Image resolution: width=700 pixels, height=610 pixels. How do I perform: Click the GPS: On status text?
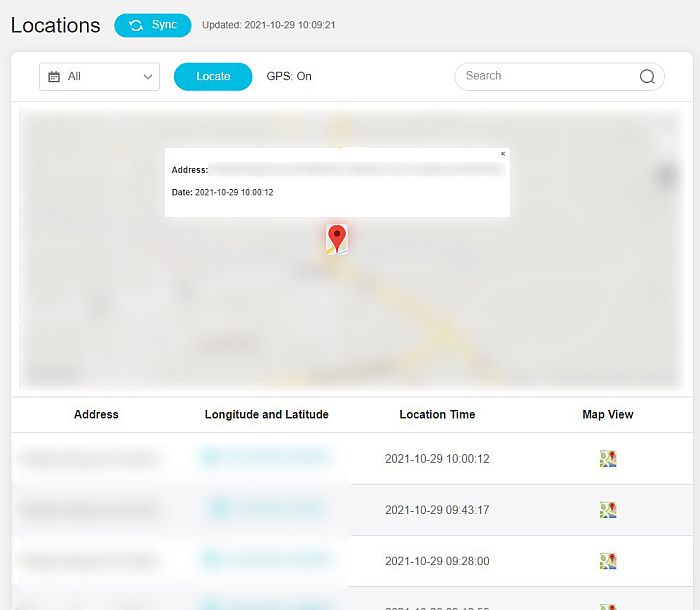coord(289,76)
